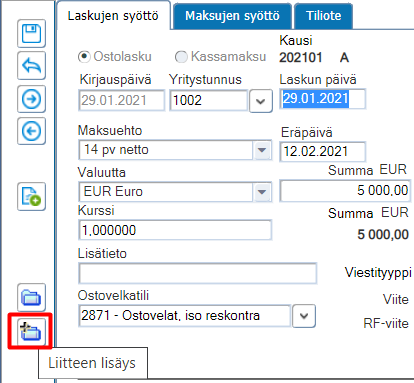The height and width of the screenshot is (383, 414).
Task: Expand the Maksuehto dropdown
Action: coord(262,150)
